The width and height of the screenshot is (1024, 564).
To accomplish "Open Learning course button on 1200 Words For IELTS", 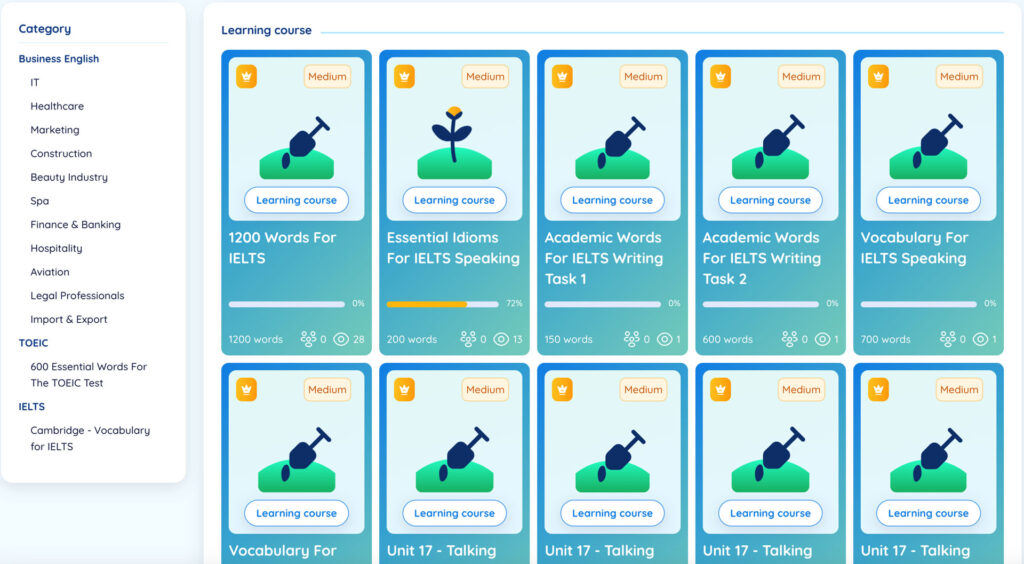I will pos(296,200).
